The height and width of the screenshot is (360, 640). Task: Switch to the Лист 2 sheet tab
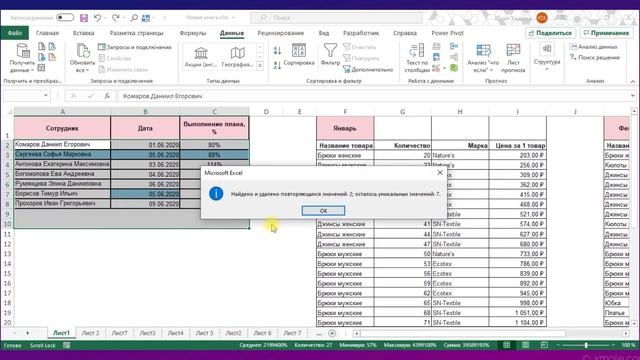click(x=90, y=333)
